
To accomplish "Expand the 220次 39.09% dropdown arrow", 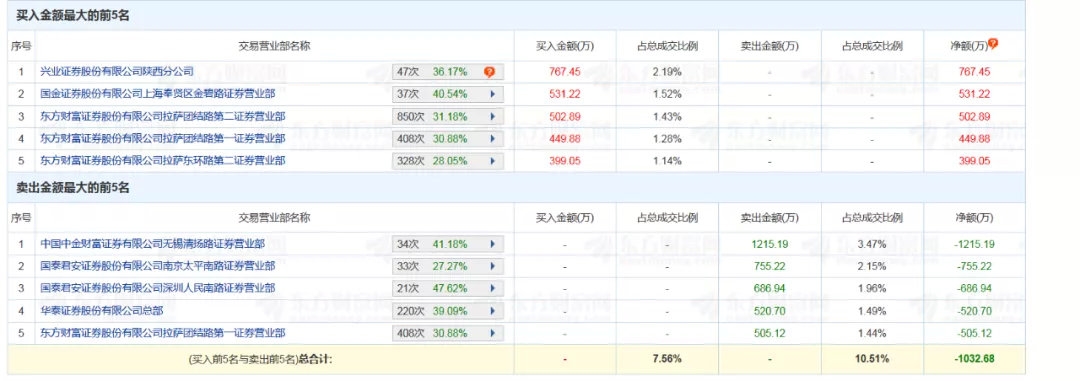I will [x=492, y=311].
